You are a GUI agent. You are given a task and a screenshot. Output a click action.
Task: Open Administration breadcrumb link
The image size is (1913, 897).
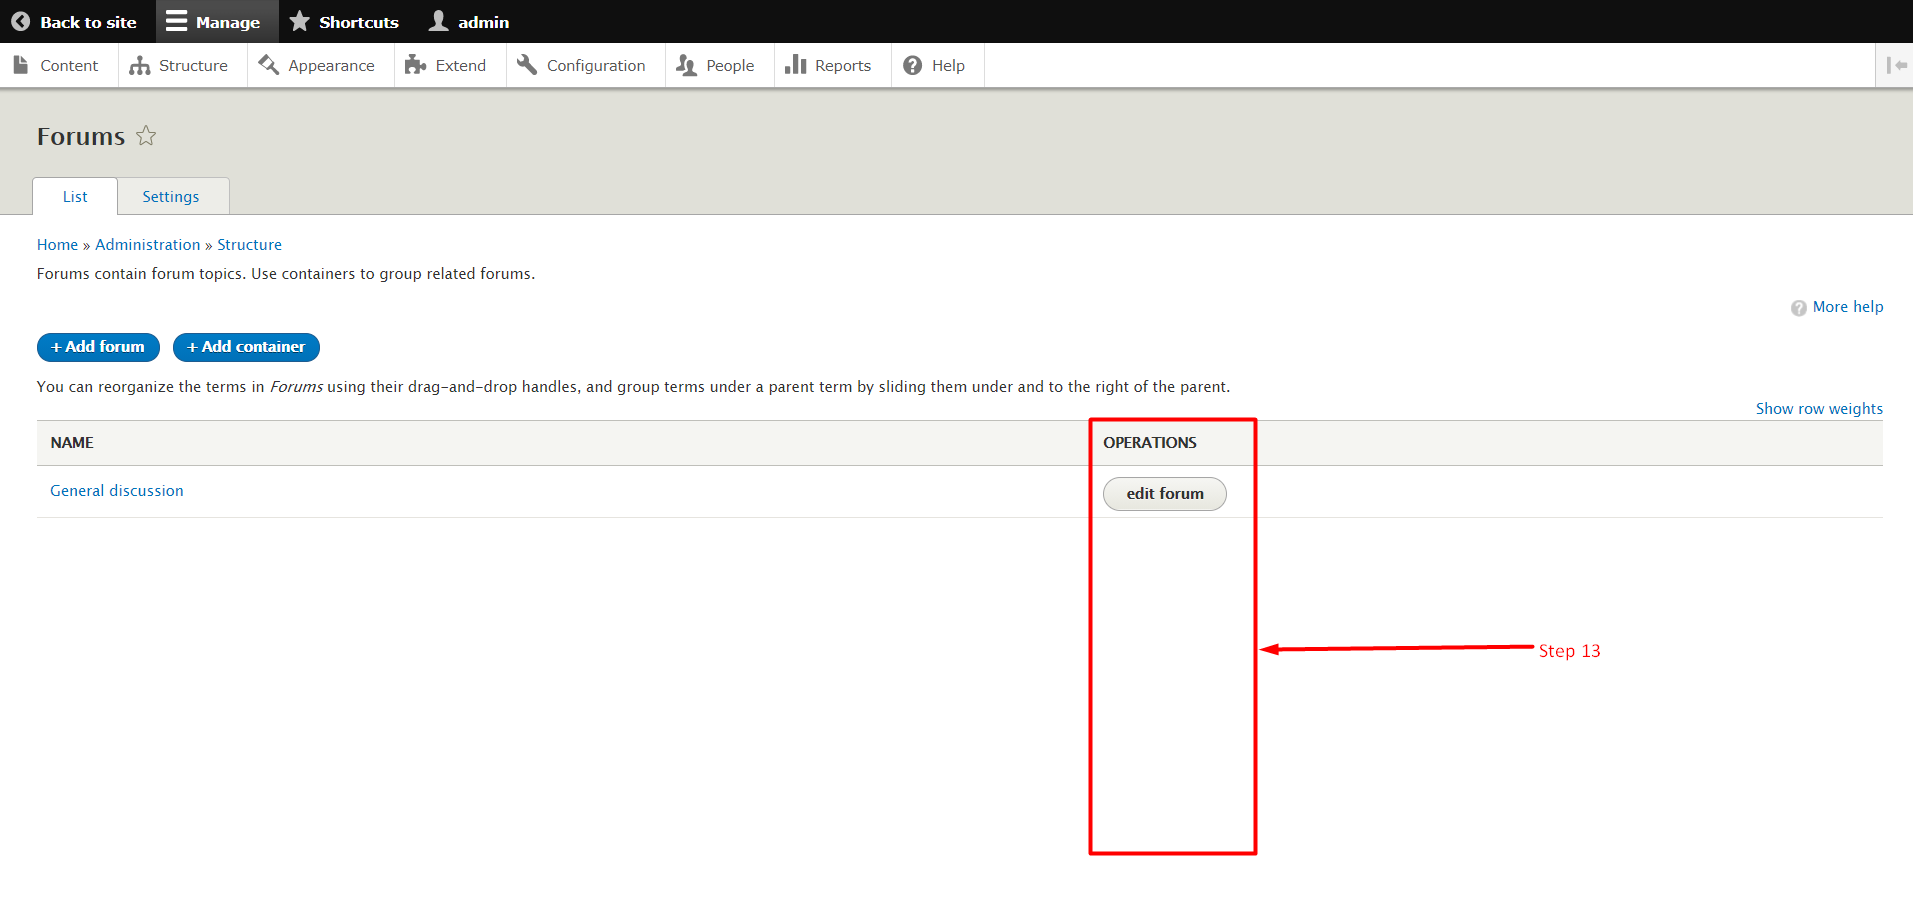148,244
